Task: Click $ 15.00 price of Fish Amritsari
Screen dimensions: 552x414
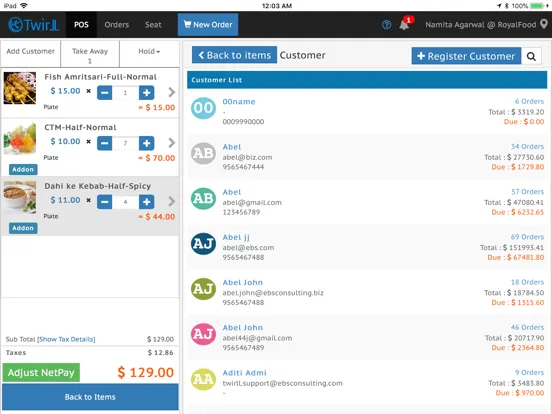Action: [65, 91]
